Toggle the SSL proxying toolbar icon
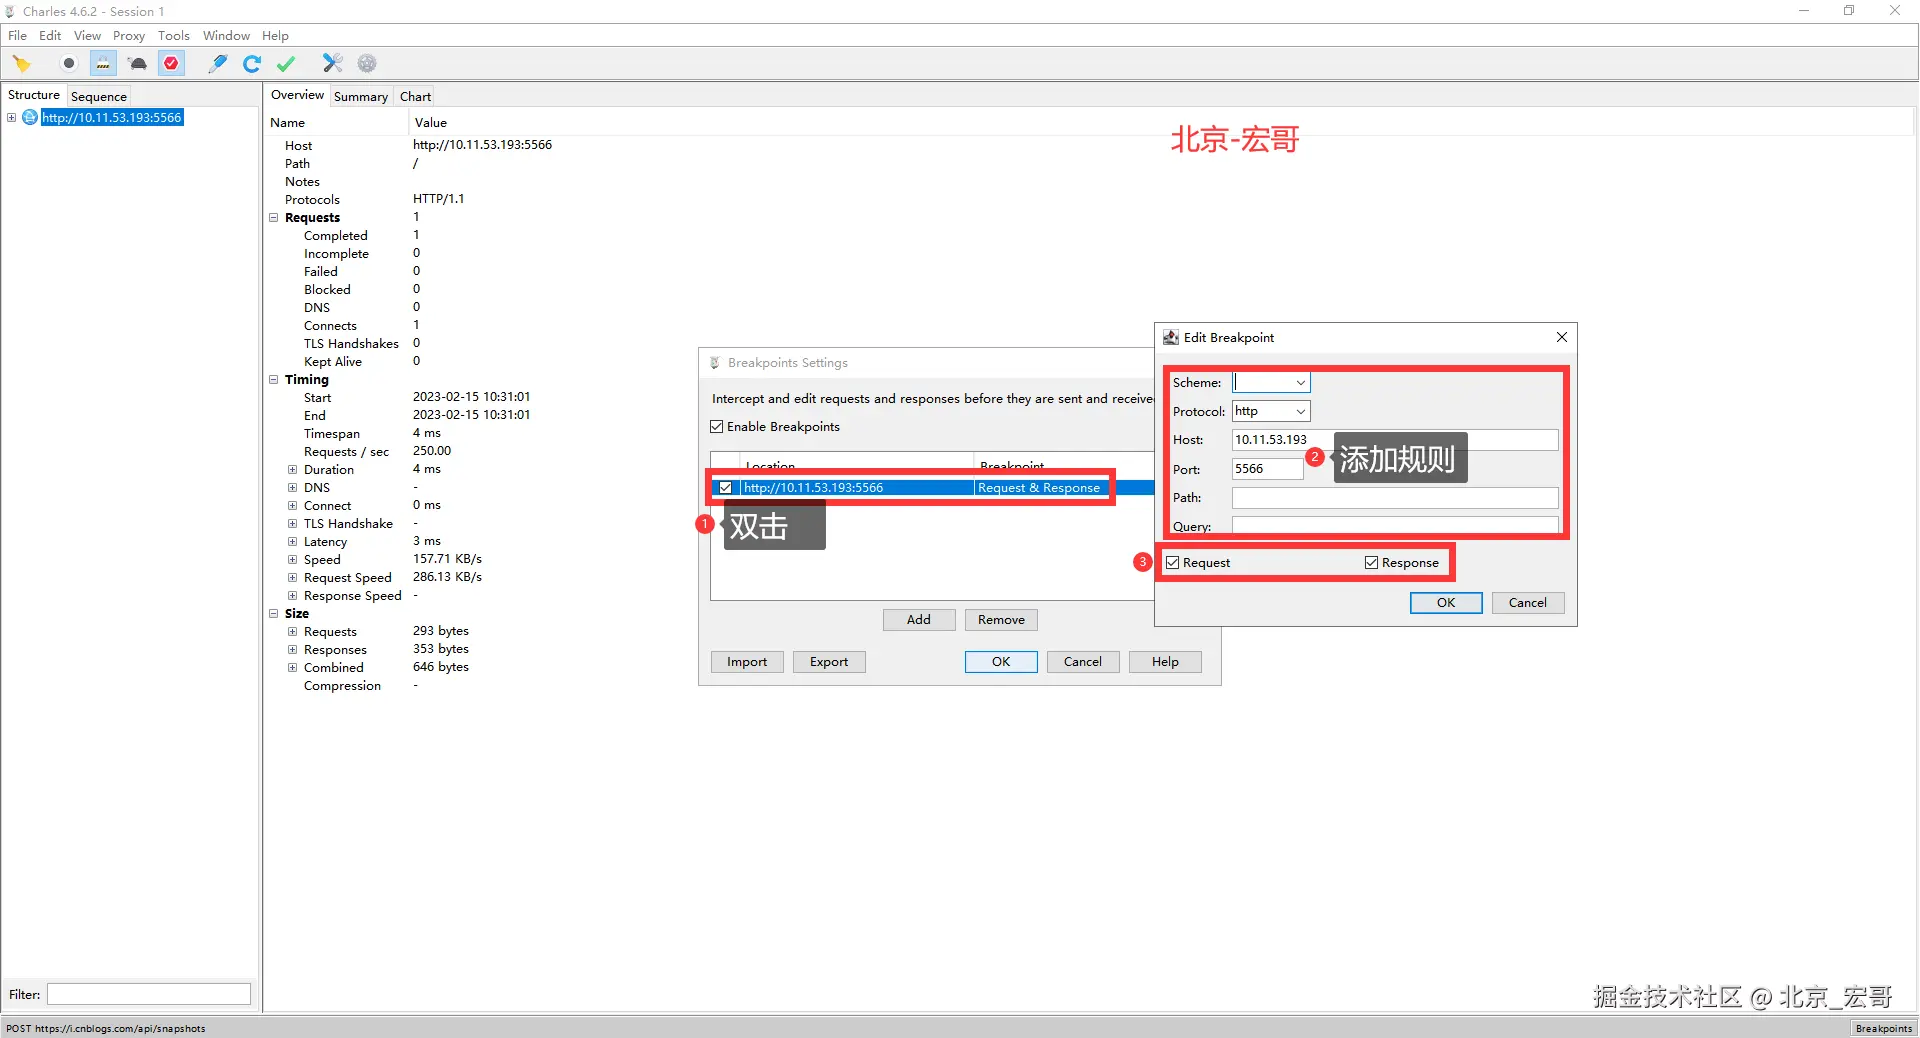The width and height of the screenshot is (1920, 1038). pos(103,64)
